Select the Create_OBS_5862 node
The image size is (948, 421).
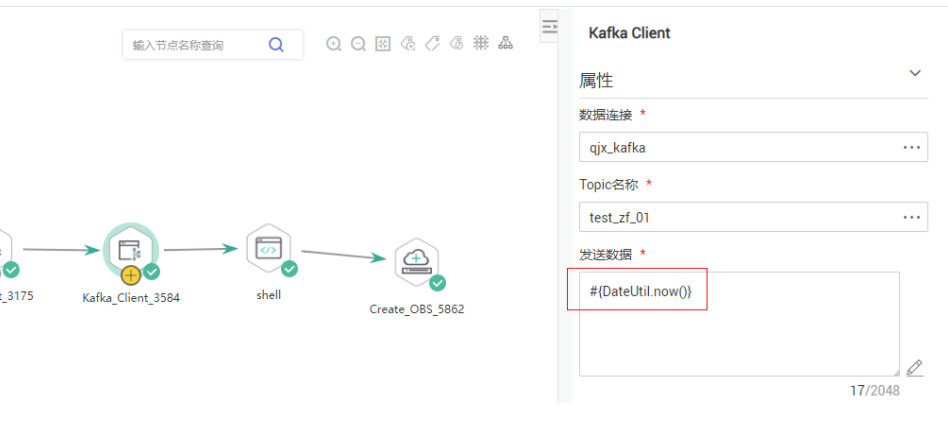pos(416,261)
